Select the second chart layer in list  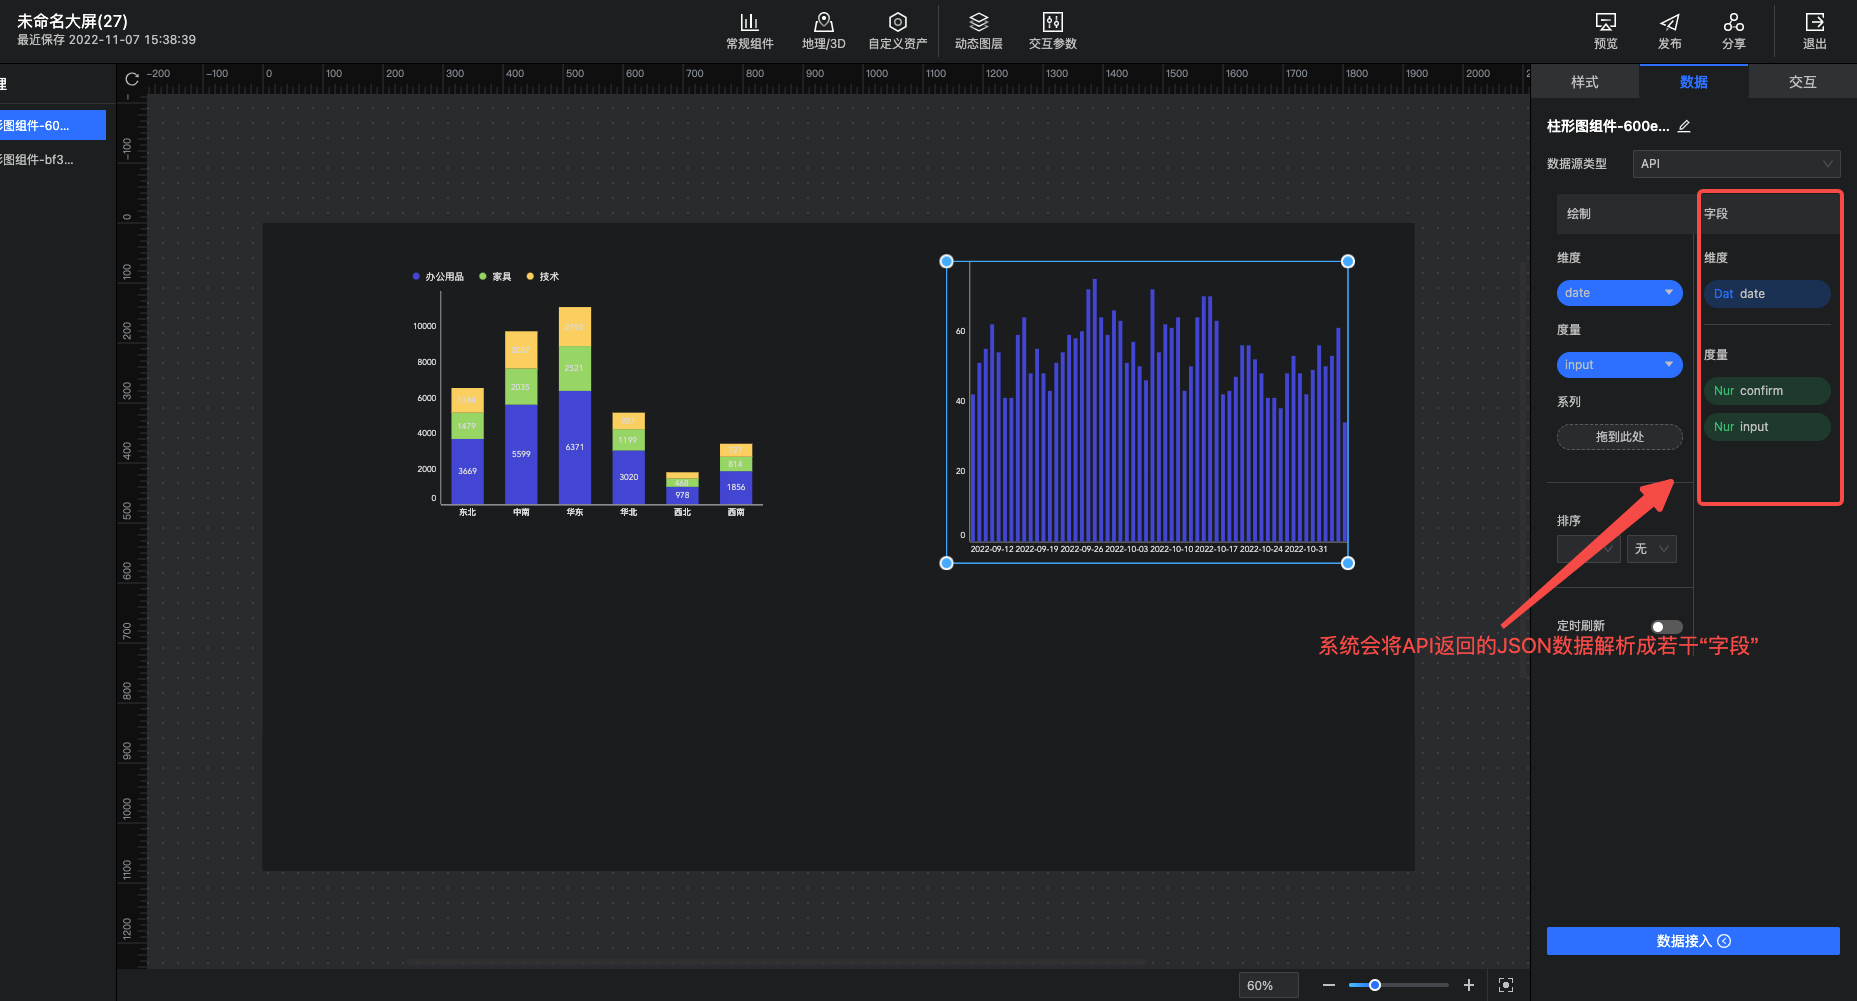[40, 160]
